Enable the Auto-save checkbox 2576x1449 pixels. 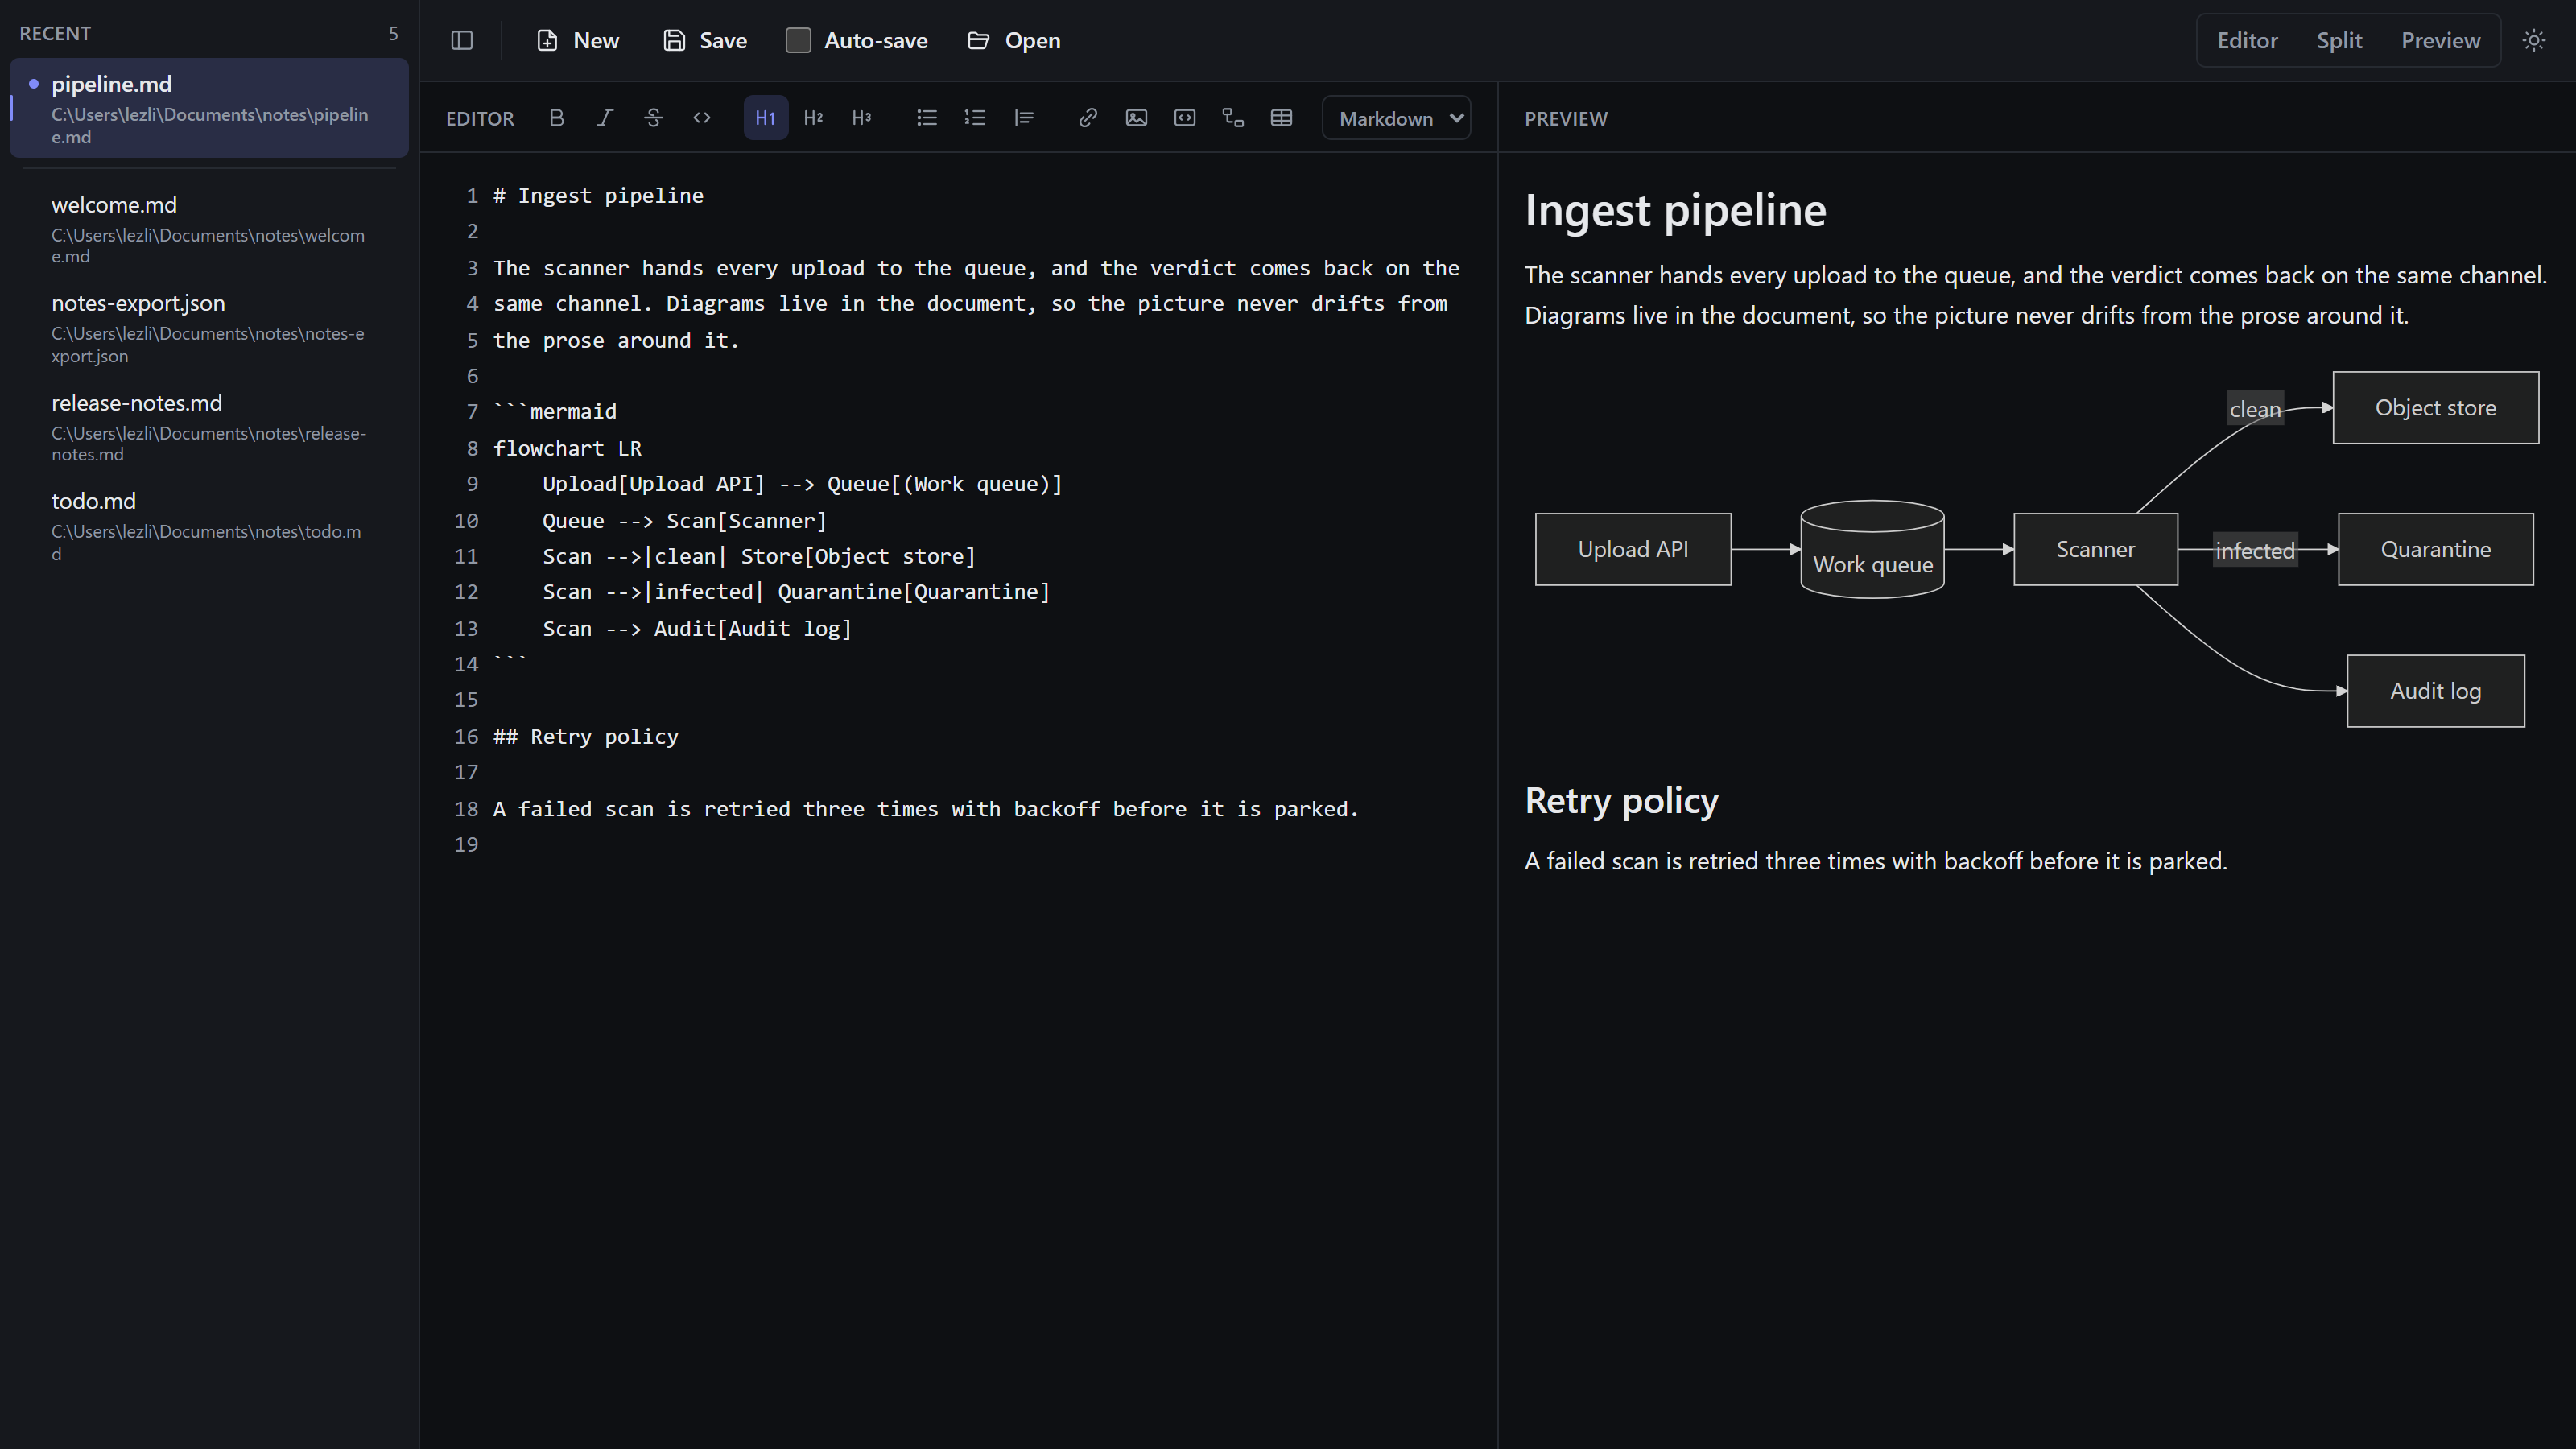tap(798, 41)
